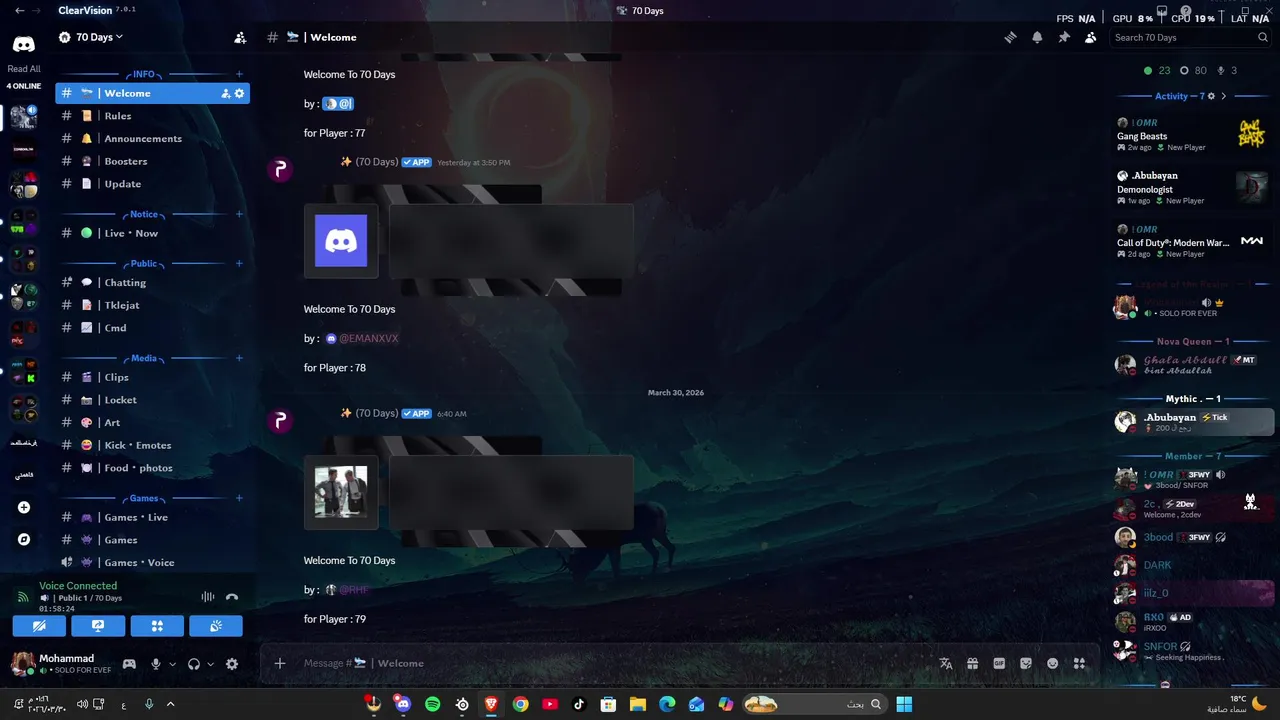Expand Activity section chevron arrow
Image resolution: width=1280 pixels, height=720 pixels.
[x=1223, y=96]
